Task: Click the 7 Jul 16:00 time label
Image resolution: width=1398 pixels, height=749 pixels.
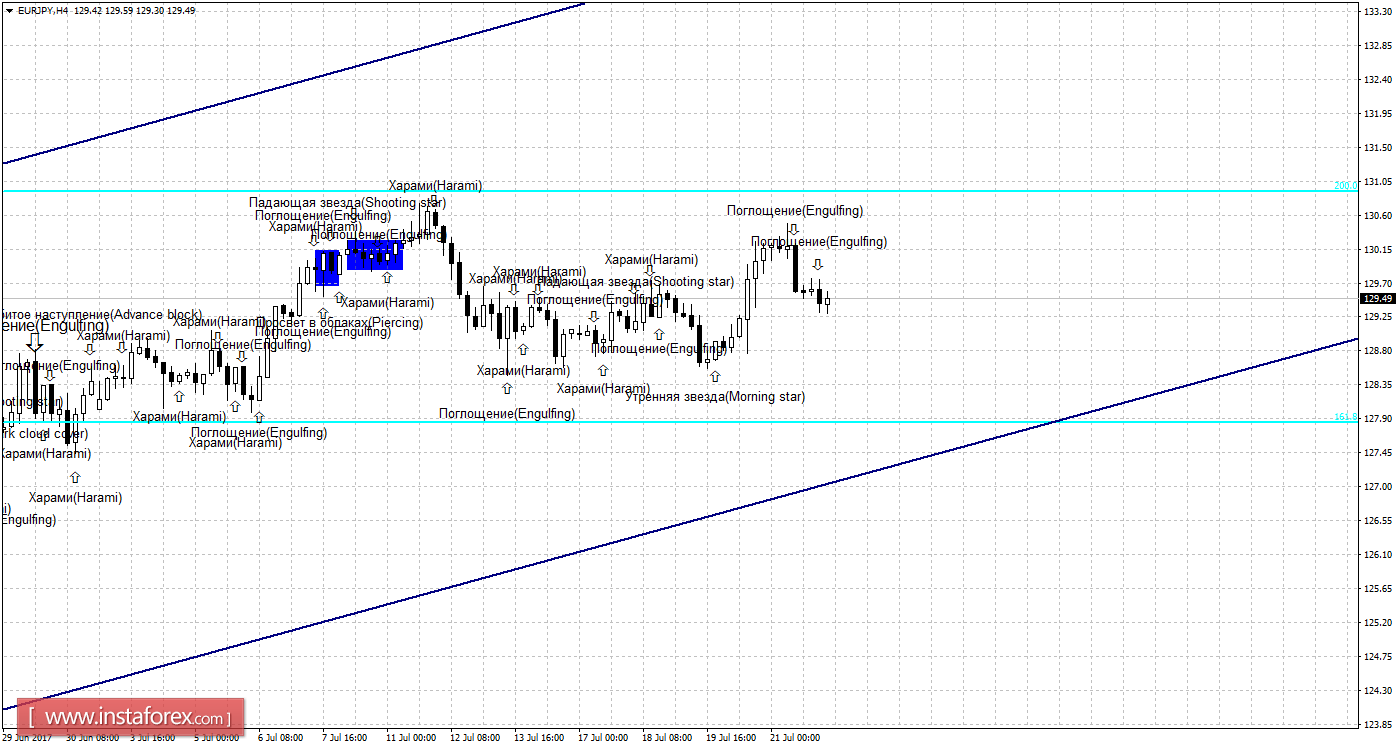Action: click(345, 738)
